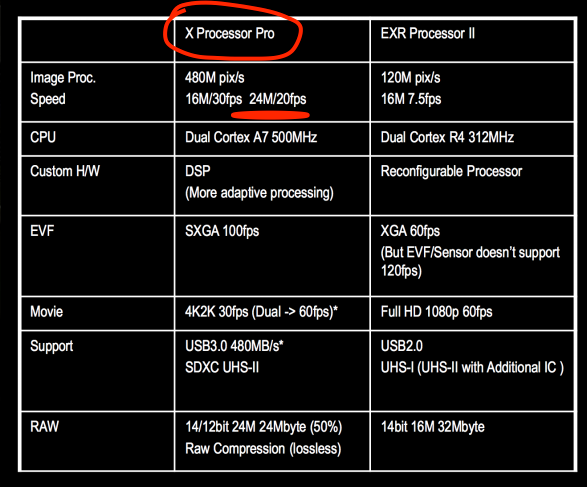
Task: Click the 480M pix/s value
Action: tap(215, 78)
